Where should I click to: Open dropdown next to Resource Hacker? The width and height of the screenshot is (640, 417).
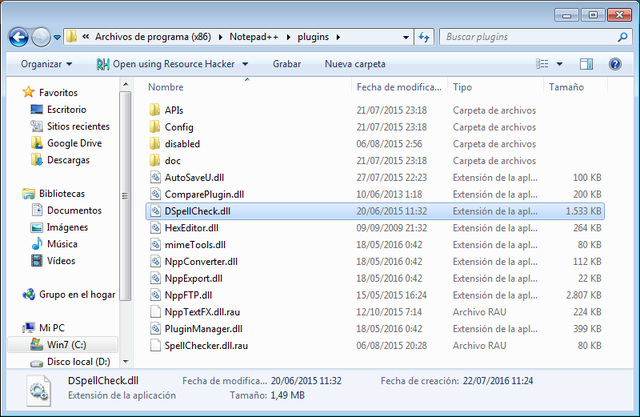pyautogui.click(x=245, y=64)
